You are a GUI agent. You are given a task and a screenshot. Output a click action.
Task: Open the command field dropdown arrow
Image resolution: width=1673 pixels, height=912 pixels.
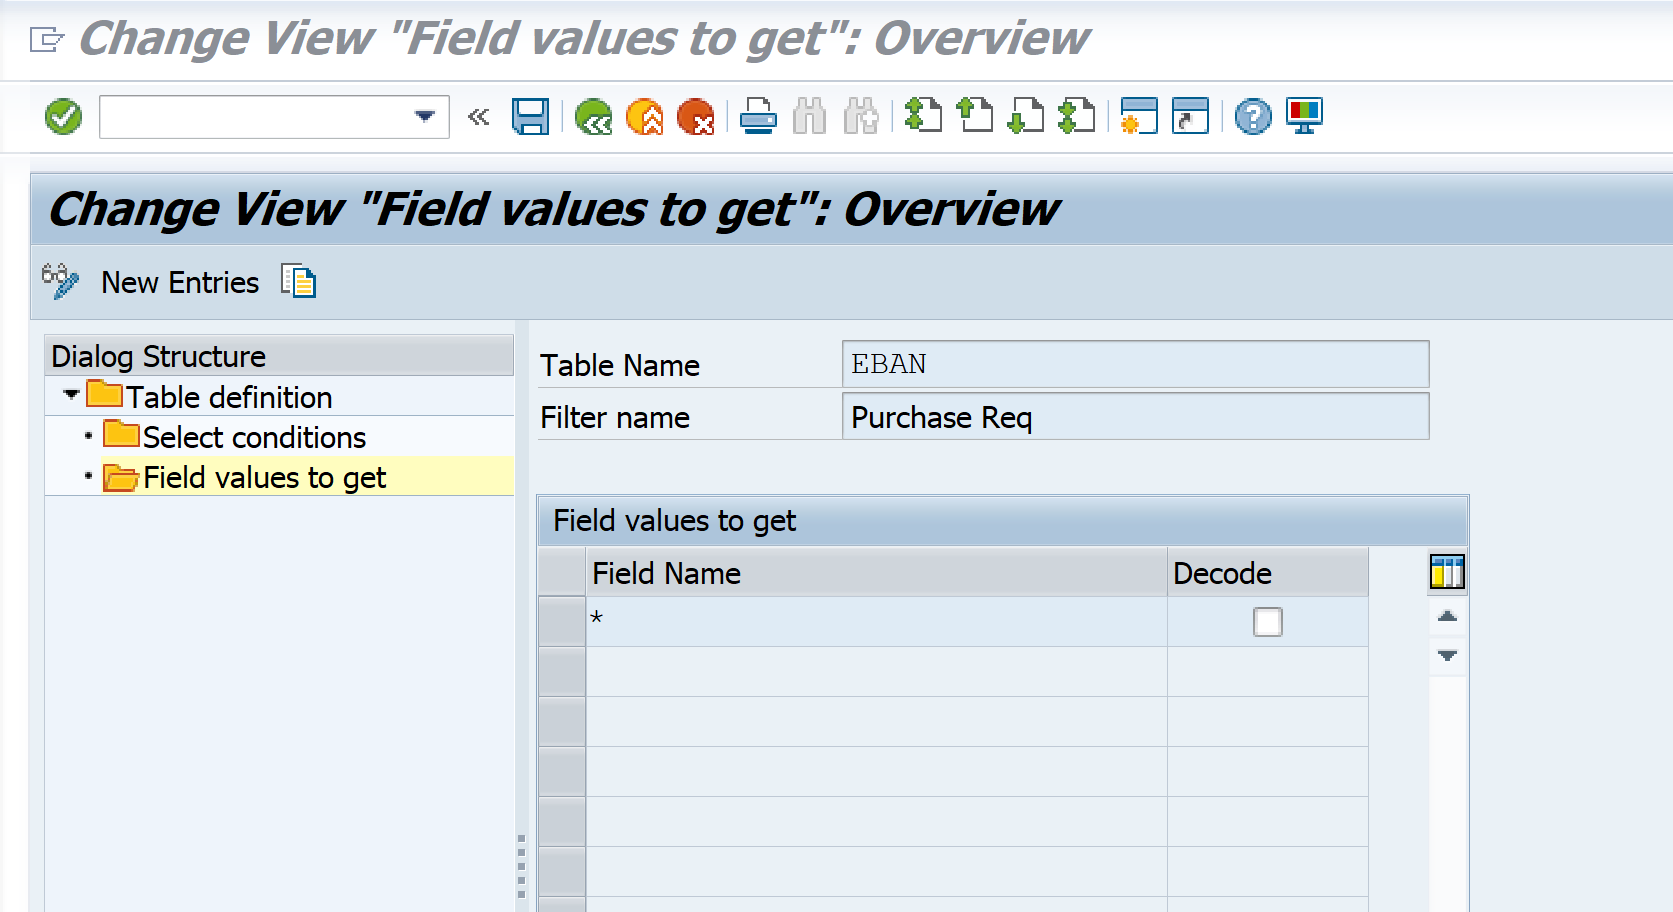[425, 117]
